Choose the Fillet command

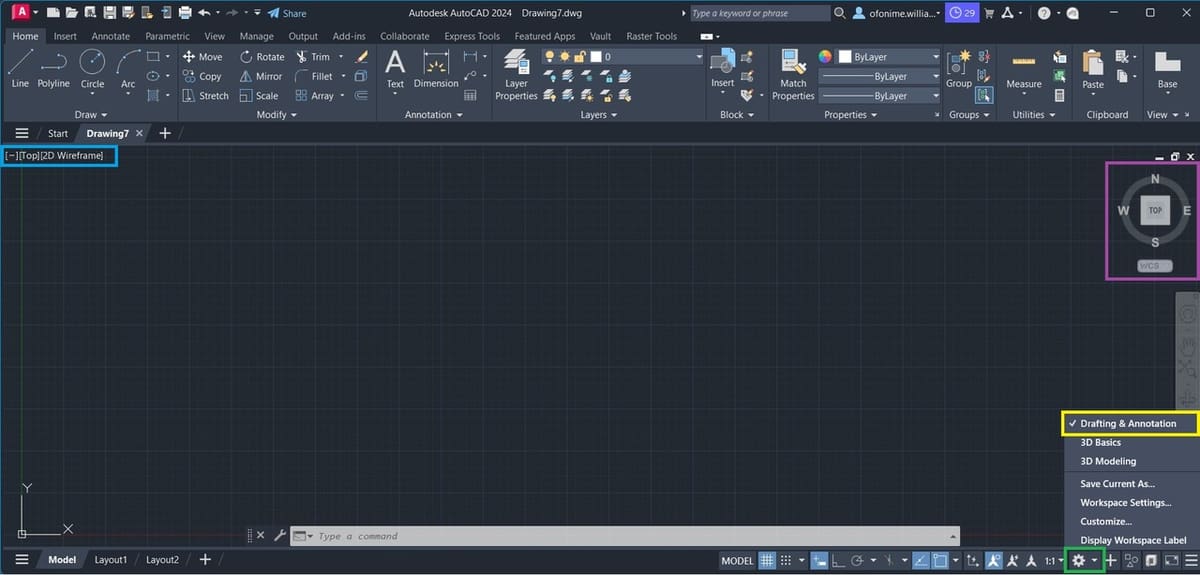[314, 76]
